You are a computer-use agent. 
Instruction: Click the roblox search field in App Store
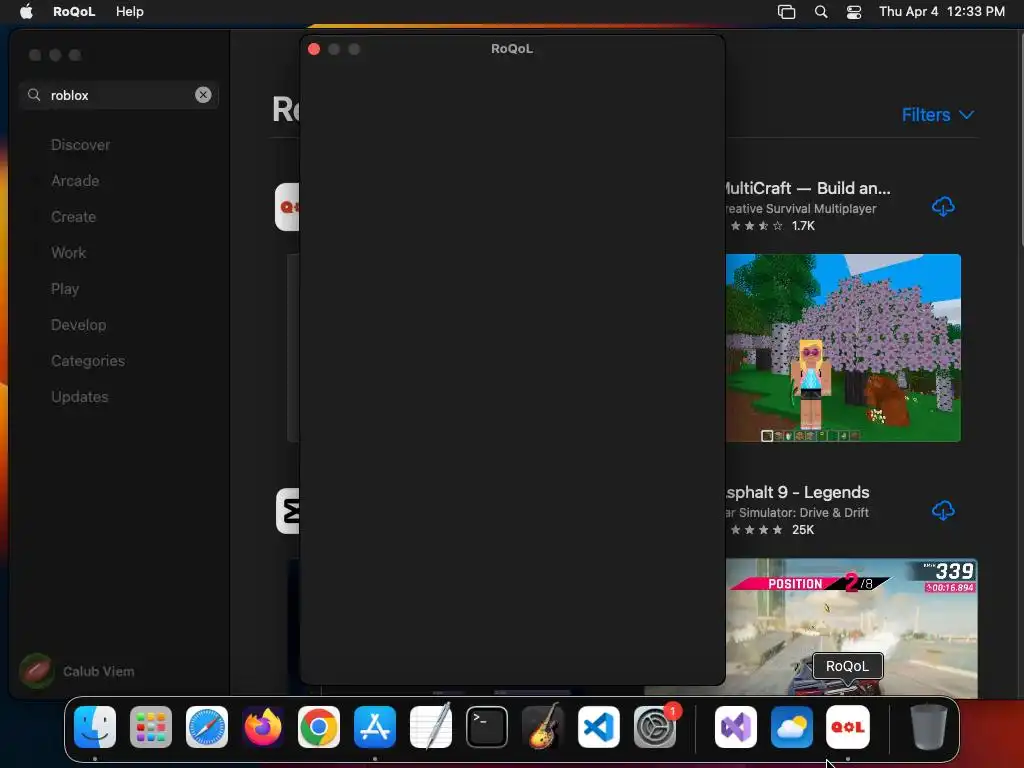pos(119,95)
